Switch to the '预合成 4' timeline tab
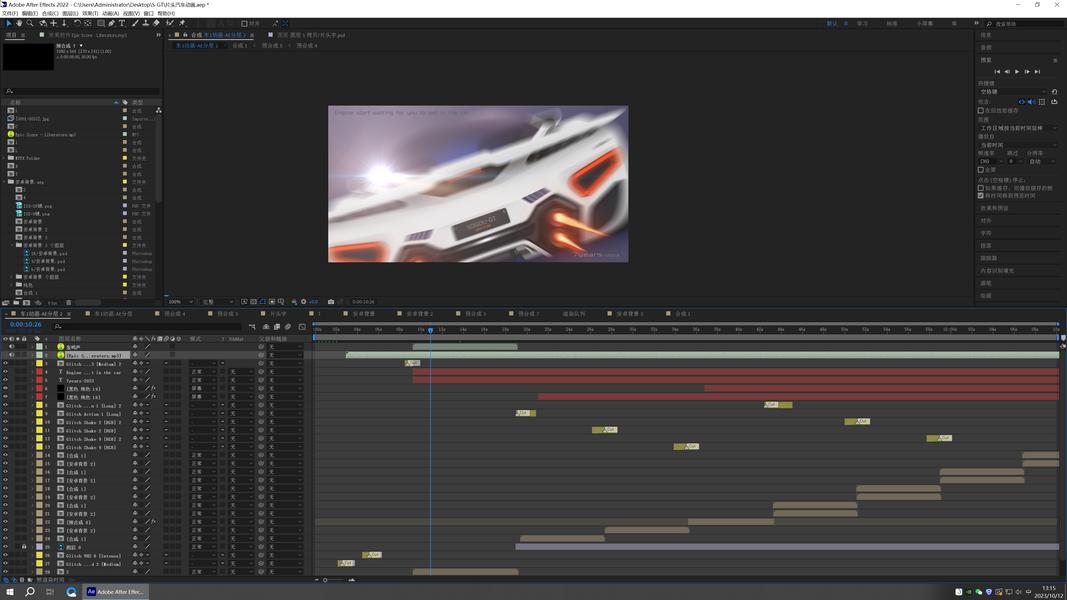 (175, 314)
